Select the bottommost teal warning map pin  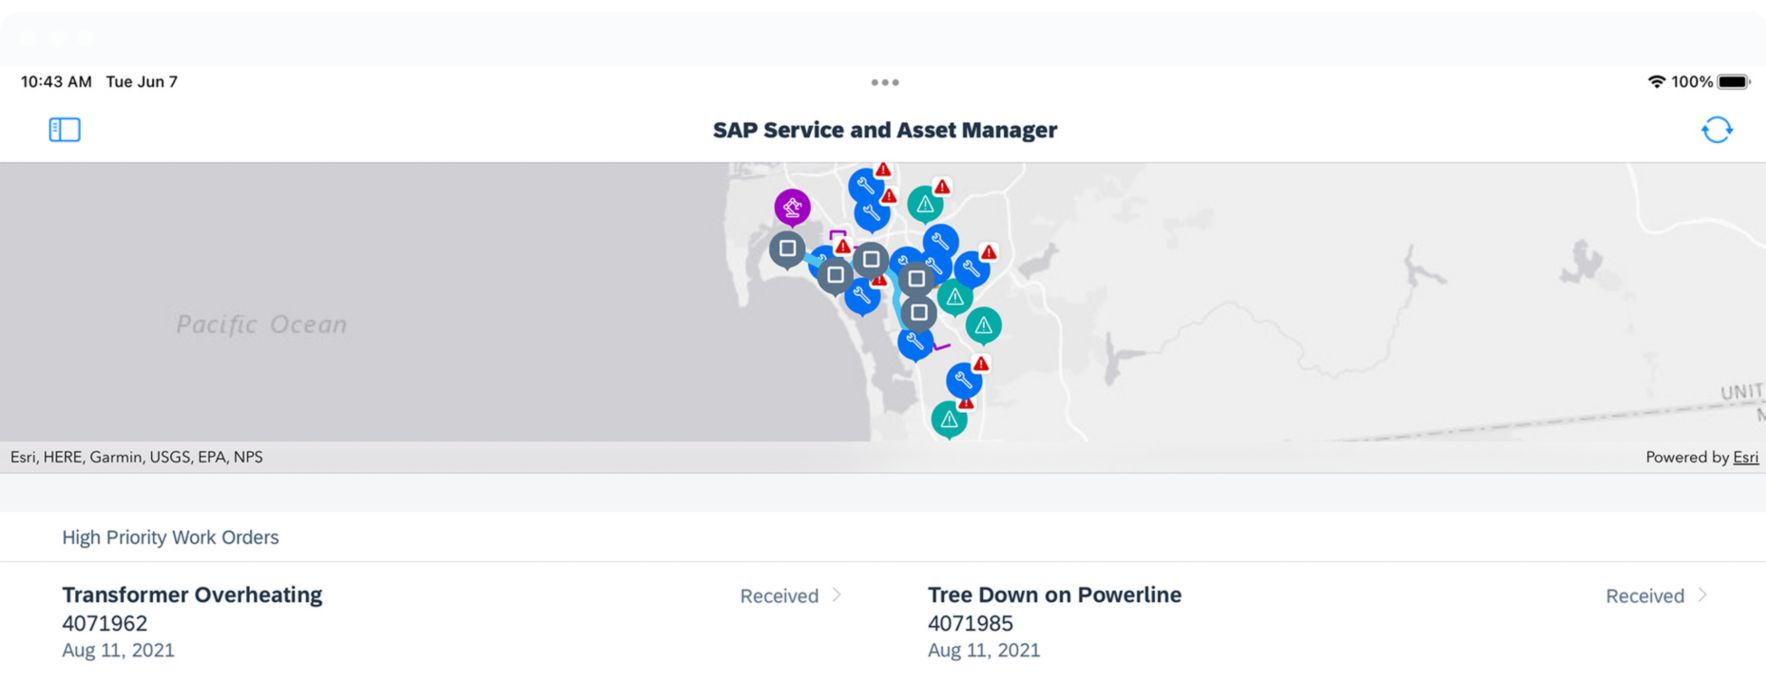point(949,419)
